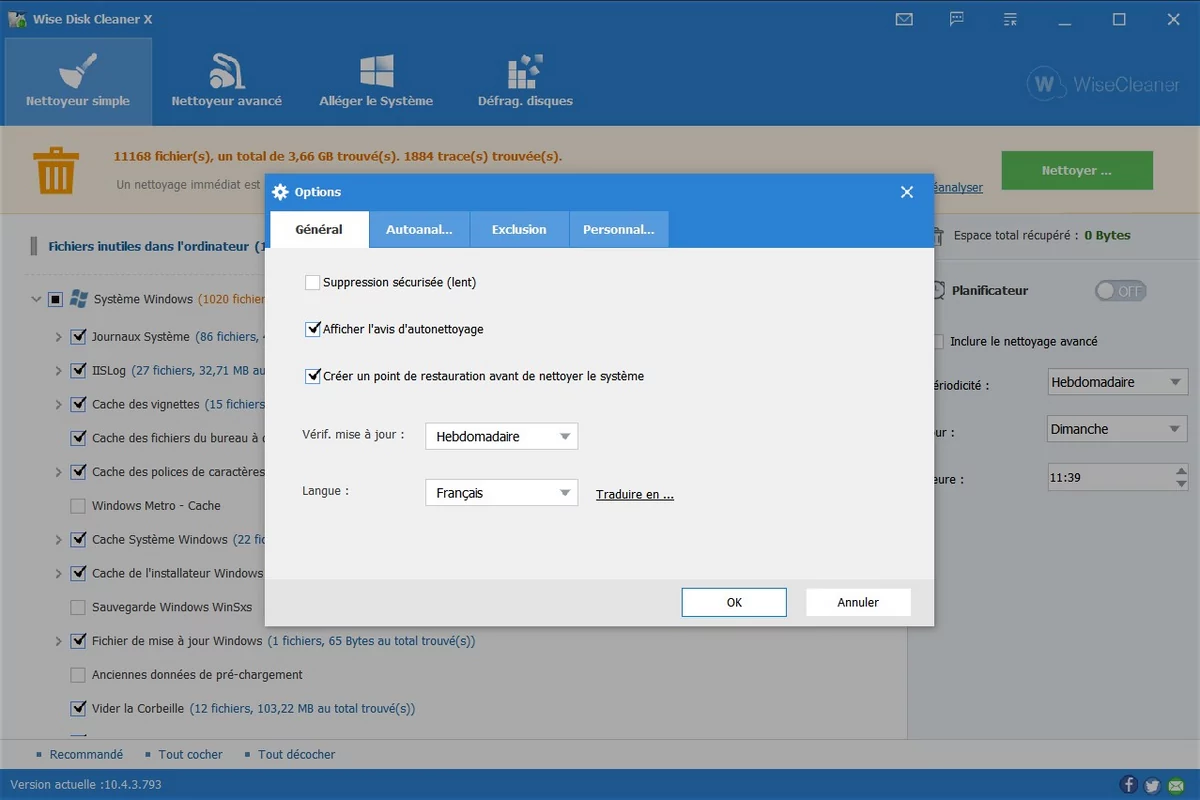Open the Périodicité Hebdomadaire dropdown

1117,382
